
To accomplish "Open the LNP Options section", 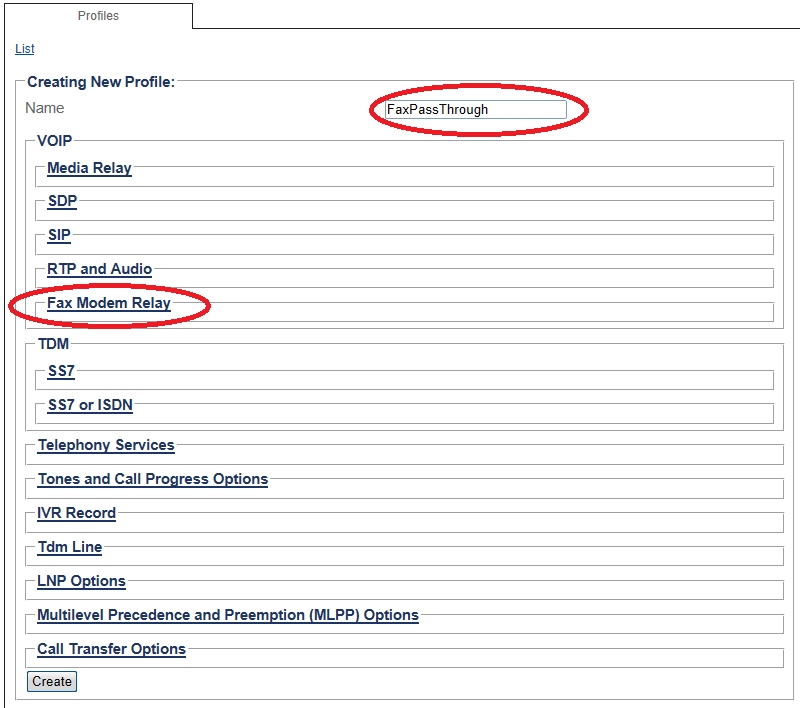I will click(x=82, y=581).
